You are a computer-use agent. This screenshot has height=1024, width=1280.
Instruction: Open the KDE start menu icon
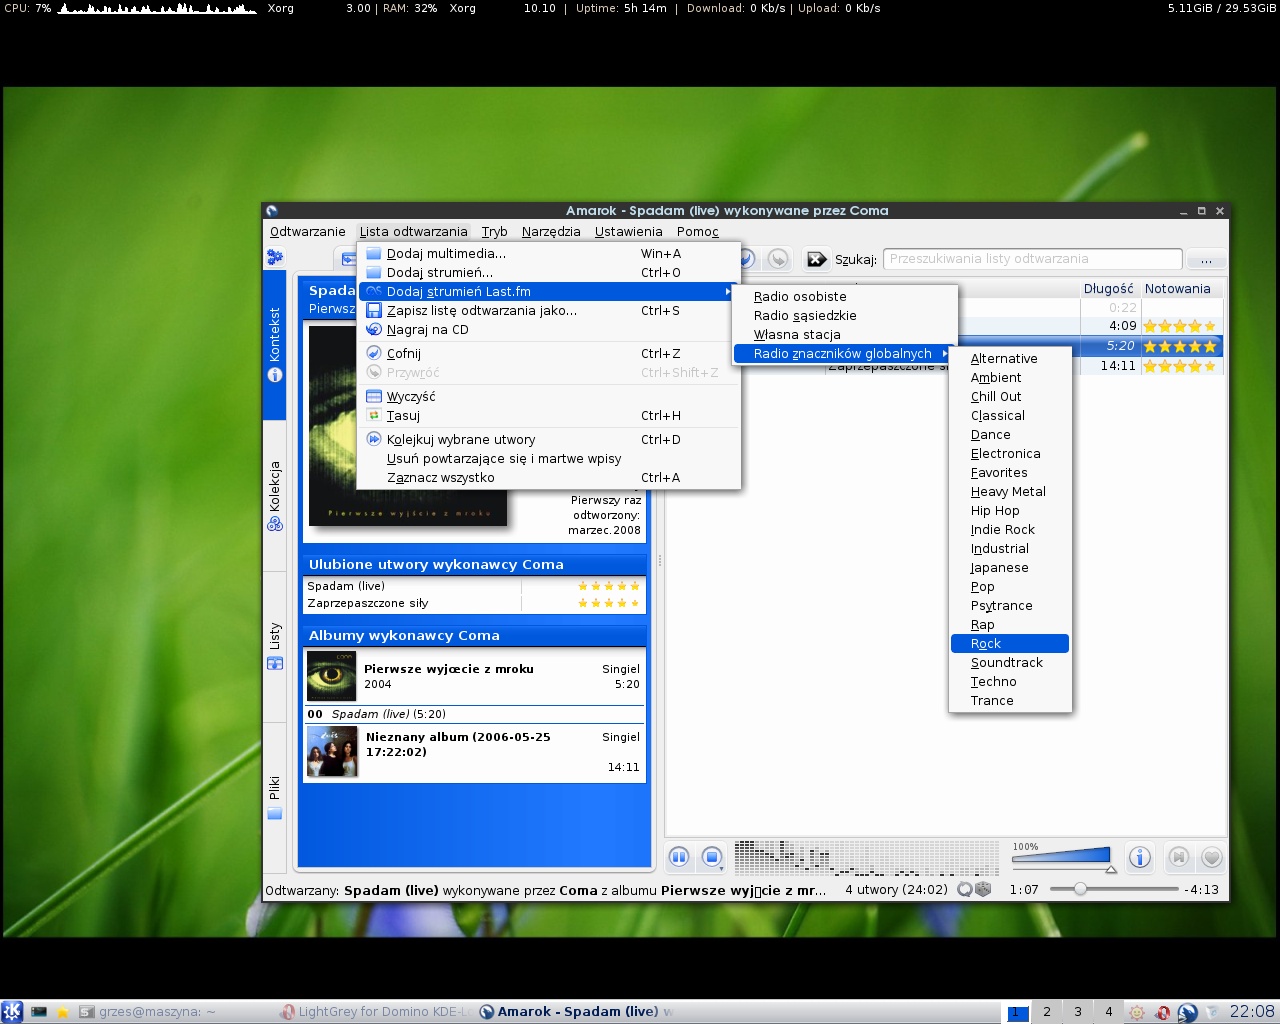(12, 1011)
